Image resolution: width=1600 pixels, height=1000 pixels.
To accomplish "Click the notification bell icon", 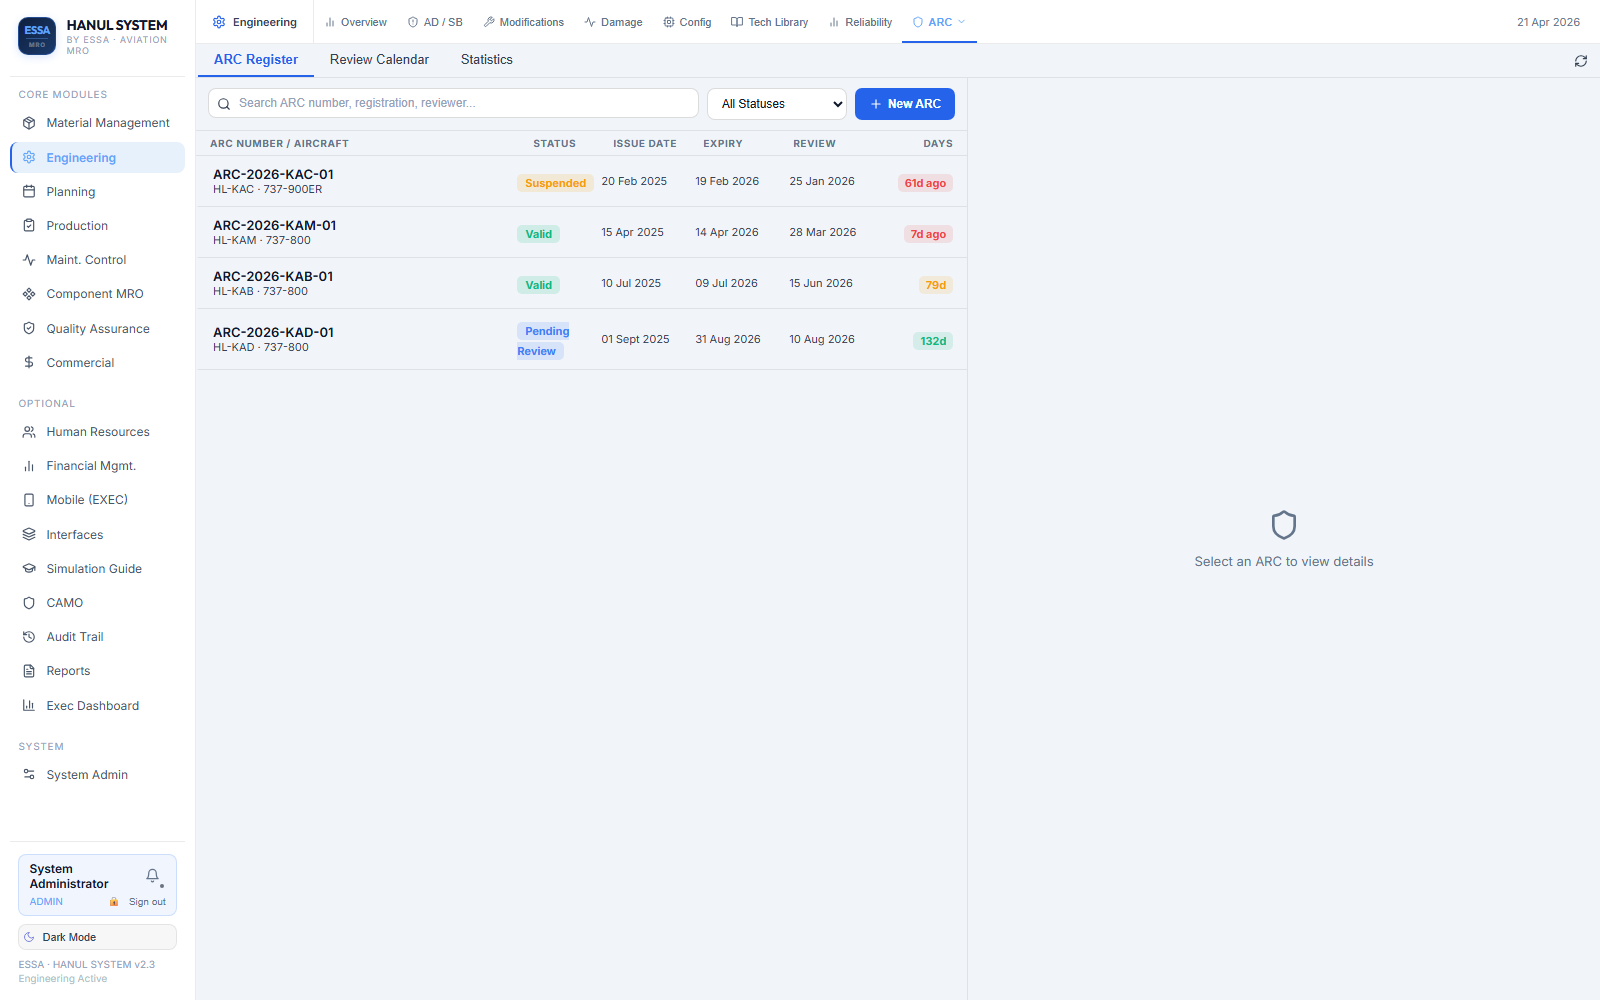I will tap(152, 876).
